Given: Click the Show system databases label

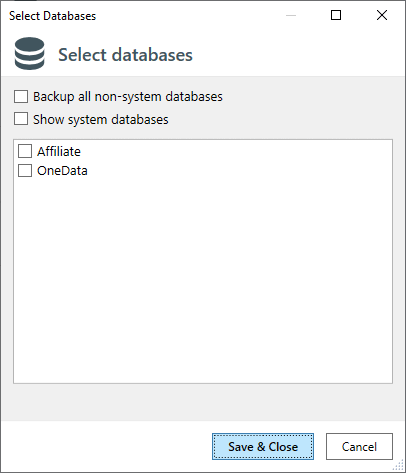Looking at the screenshot, I should pyautogui.click(x=101, y=119).
